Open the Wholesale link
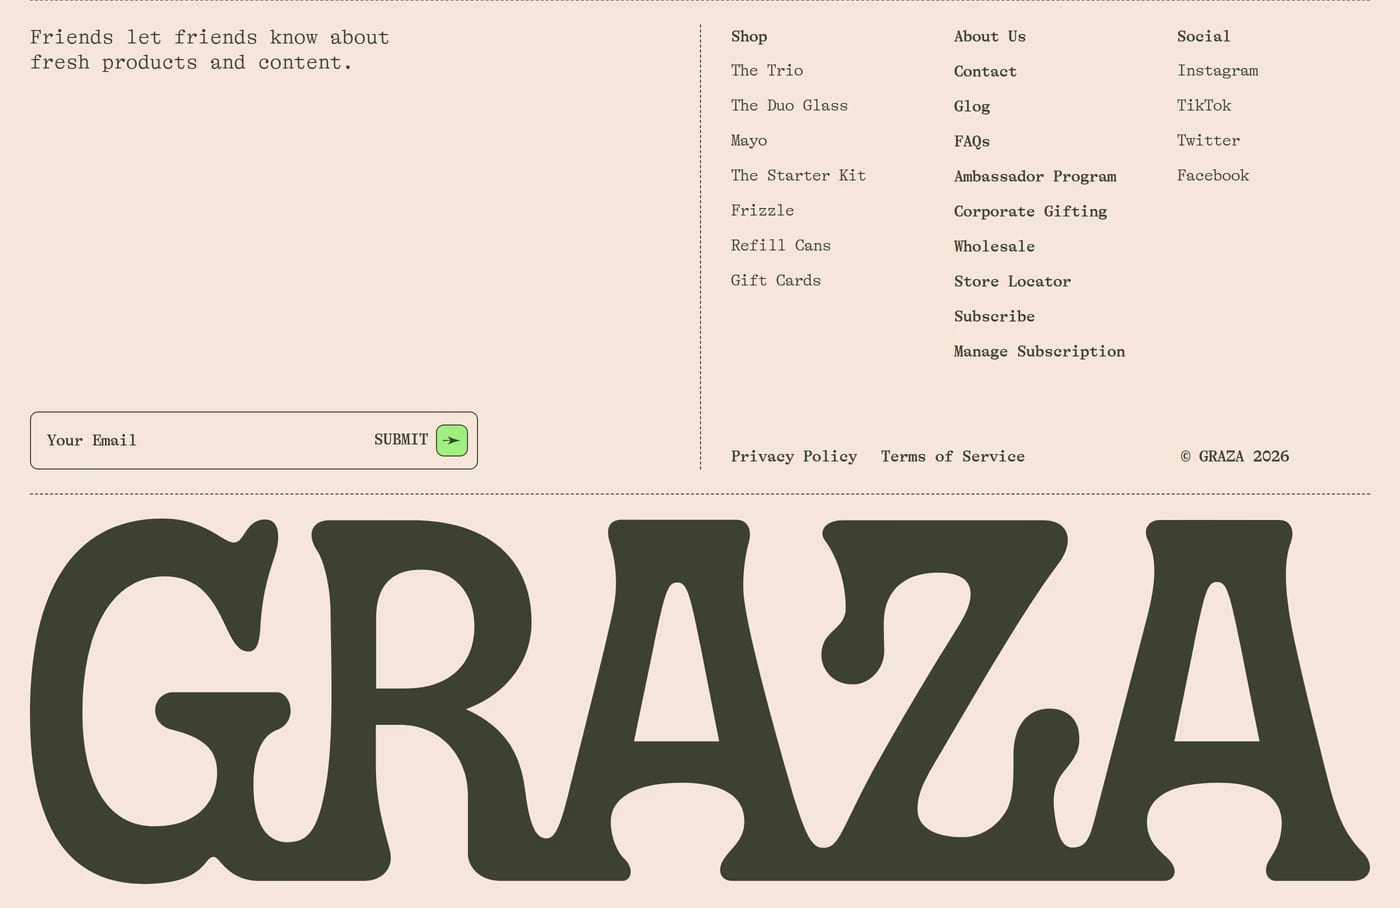The image size is (1400, 908). 994,246
